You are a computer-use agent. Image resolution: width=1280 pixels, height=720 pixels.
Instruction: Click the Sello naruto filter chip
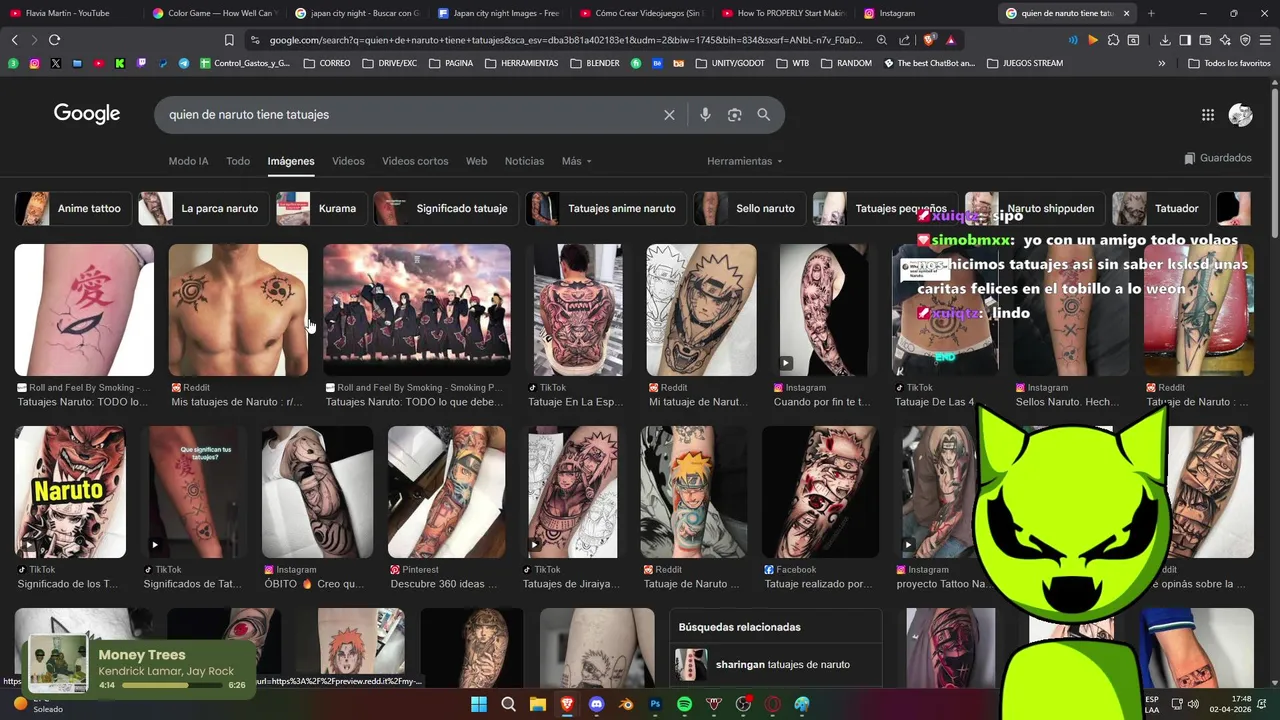coord(749,209)
